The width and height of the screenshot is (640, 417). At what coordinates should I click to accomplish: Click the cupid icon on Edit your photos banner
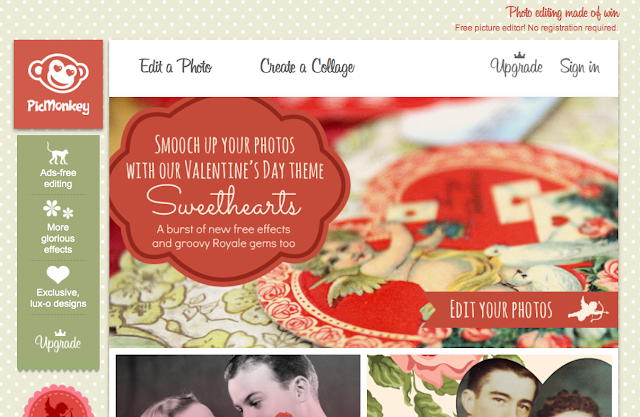(x=588, y=309)
